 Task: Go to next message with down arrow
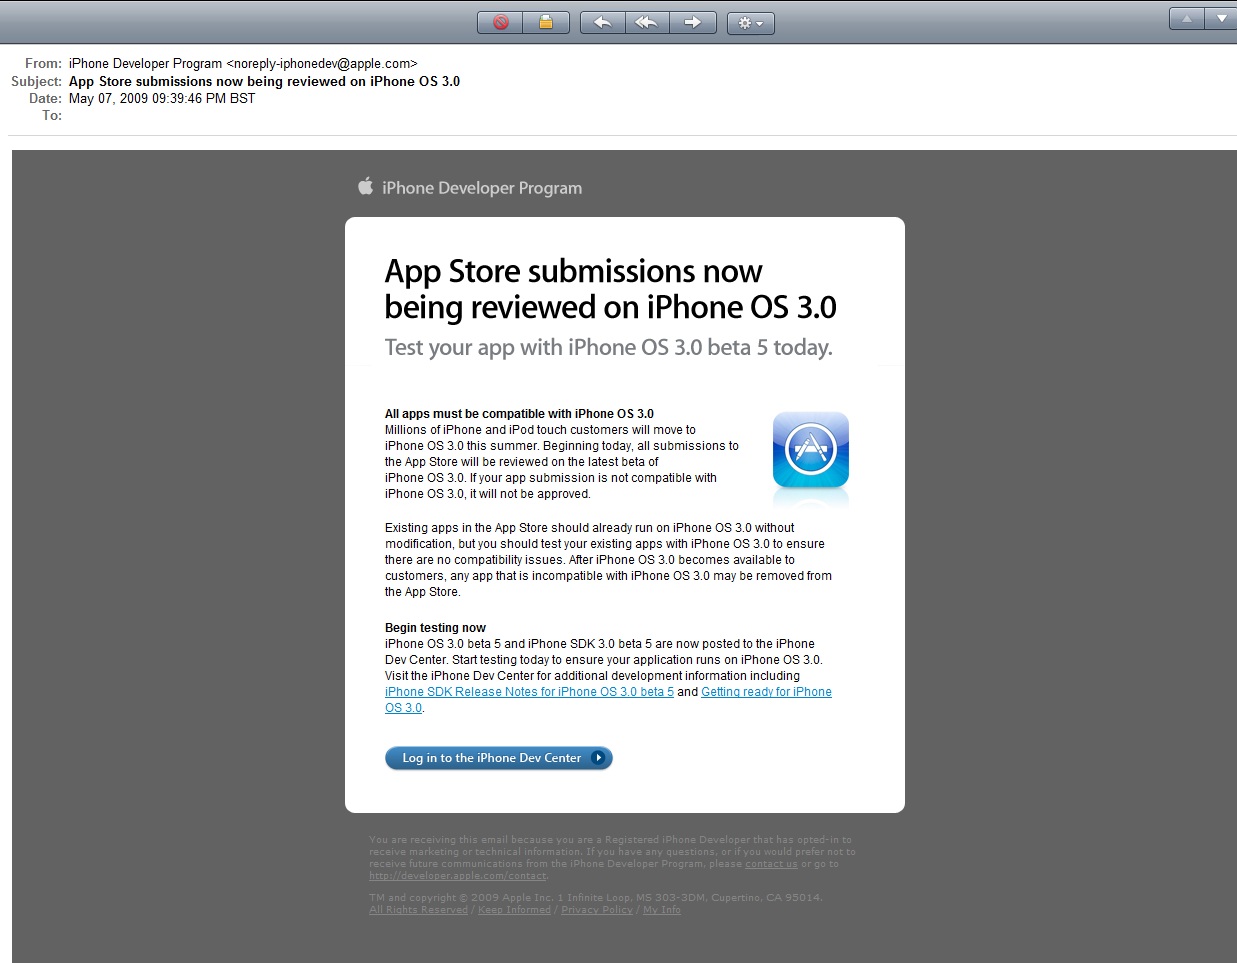click(x=1221, y=18)
